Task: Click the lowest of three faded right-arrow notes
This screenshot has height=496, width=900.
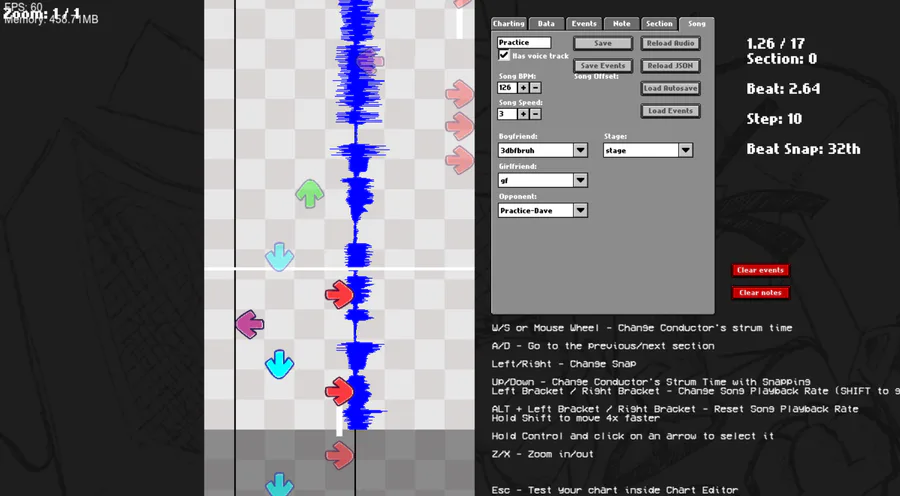Action: [460, 160]
